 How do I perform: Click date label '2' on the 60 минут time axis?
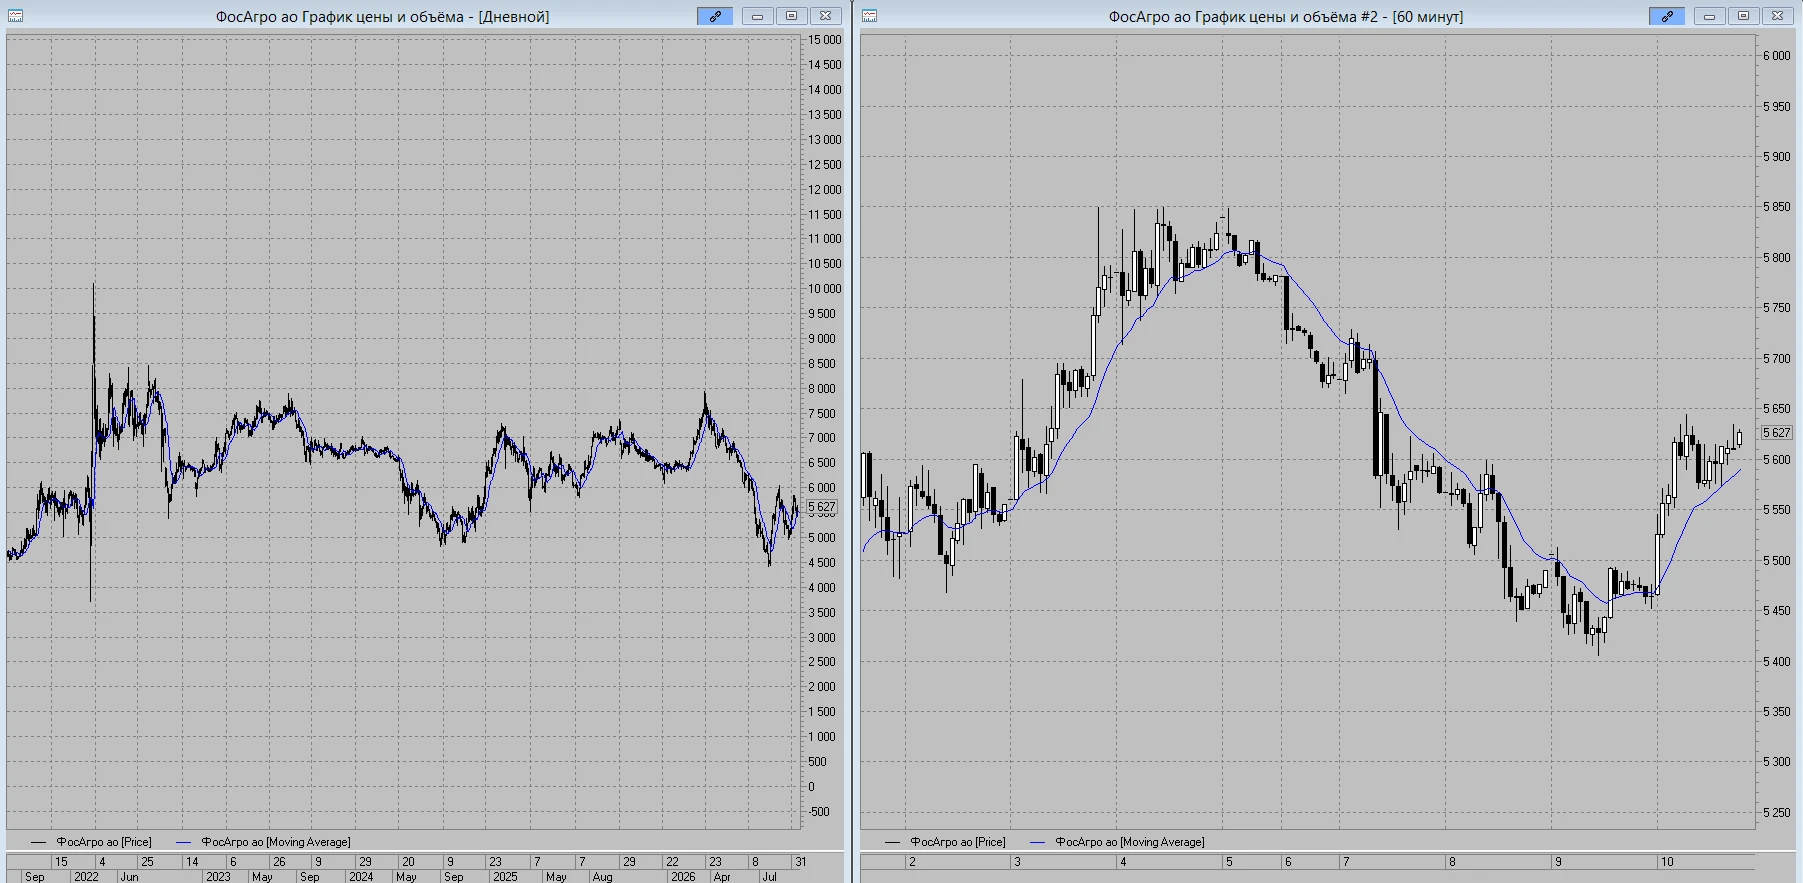pos(912,862)
